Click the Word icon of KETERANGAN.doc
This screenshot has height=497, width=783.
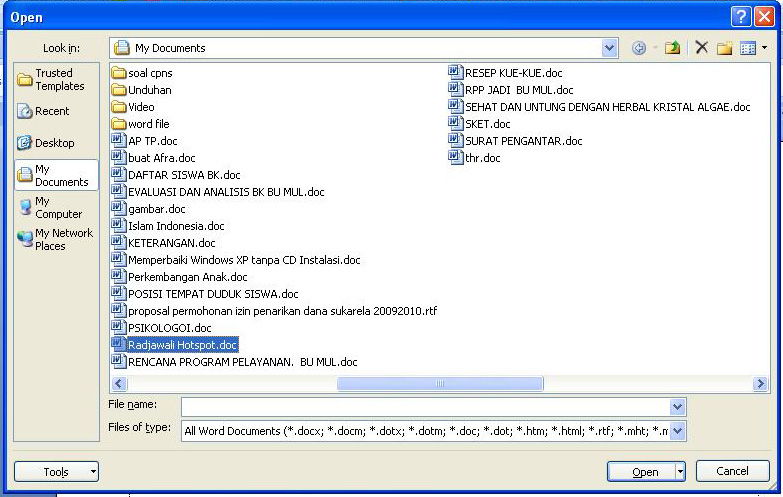(118, 242)
